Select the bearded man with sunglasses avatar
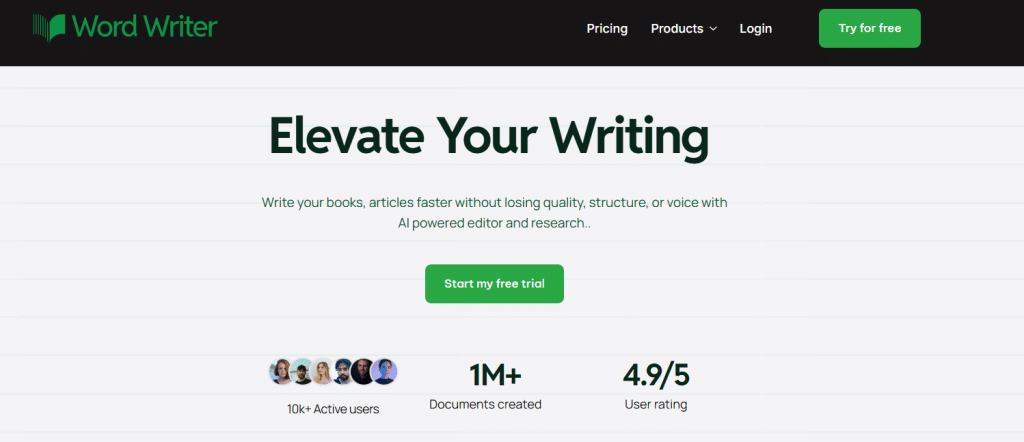Viewport: 1024px width, 442px height. pyautogui.click(x=342, y=371)
